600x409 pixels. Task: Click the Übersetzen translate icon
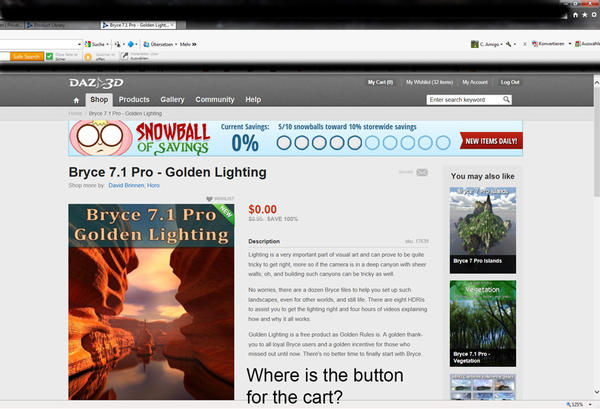pyautogui.click(x=146, y=44)
